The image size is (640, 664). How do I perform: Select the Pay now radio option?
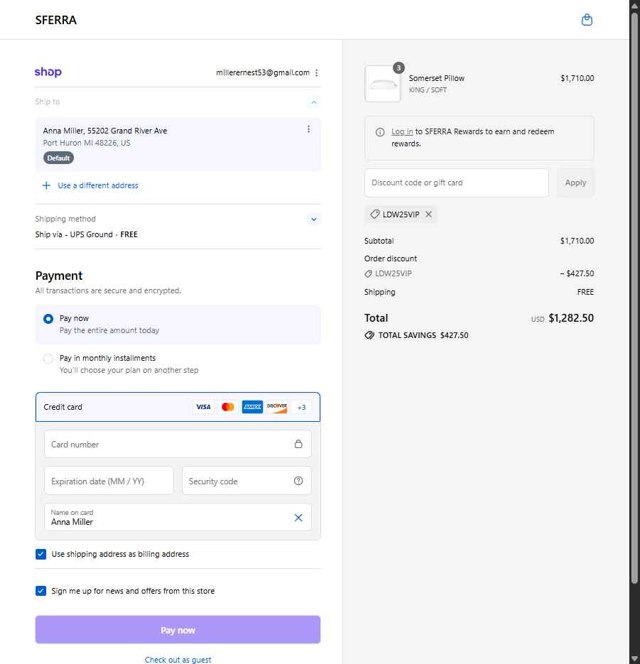[x=48, y=318]
